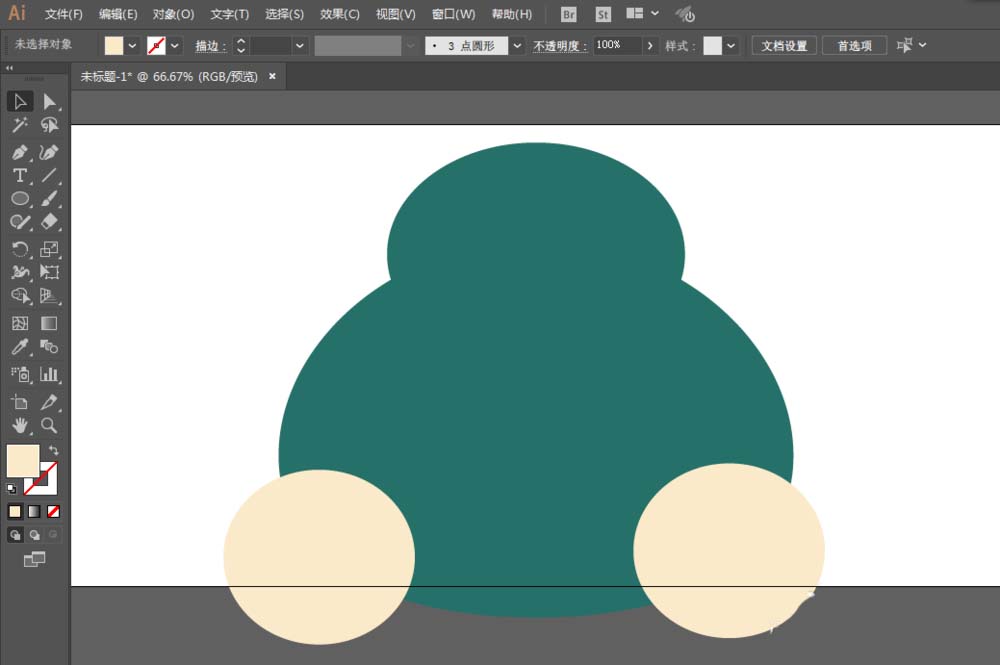This screenshot has height=665, width=1000.
Task: Select the Type tool
Action: (x=20, y=175)
